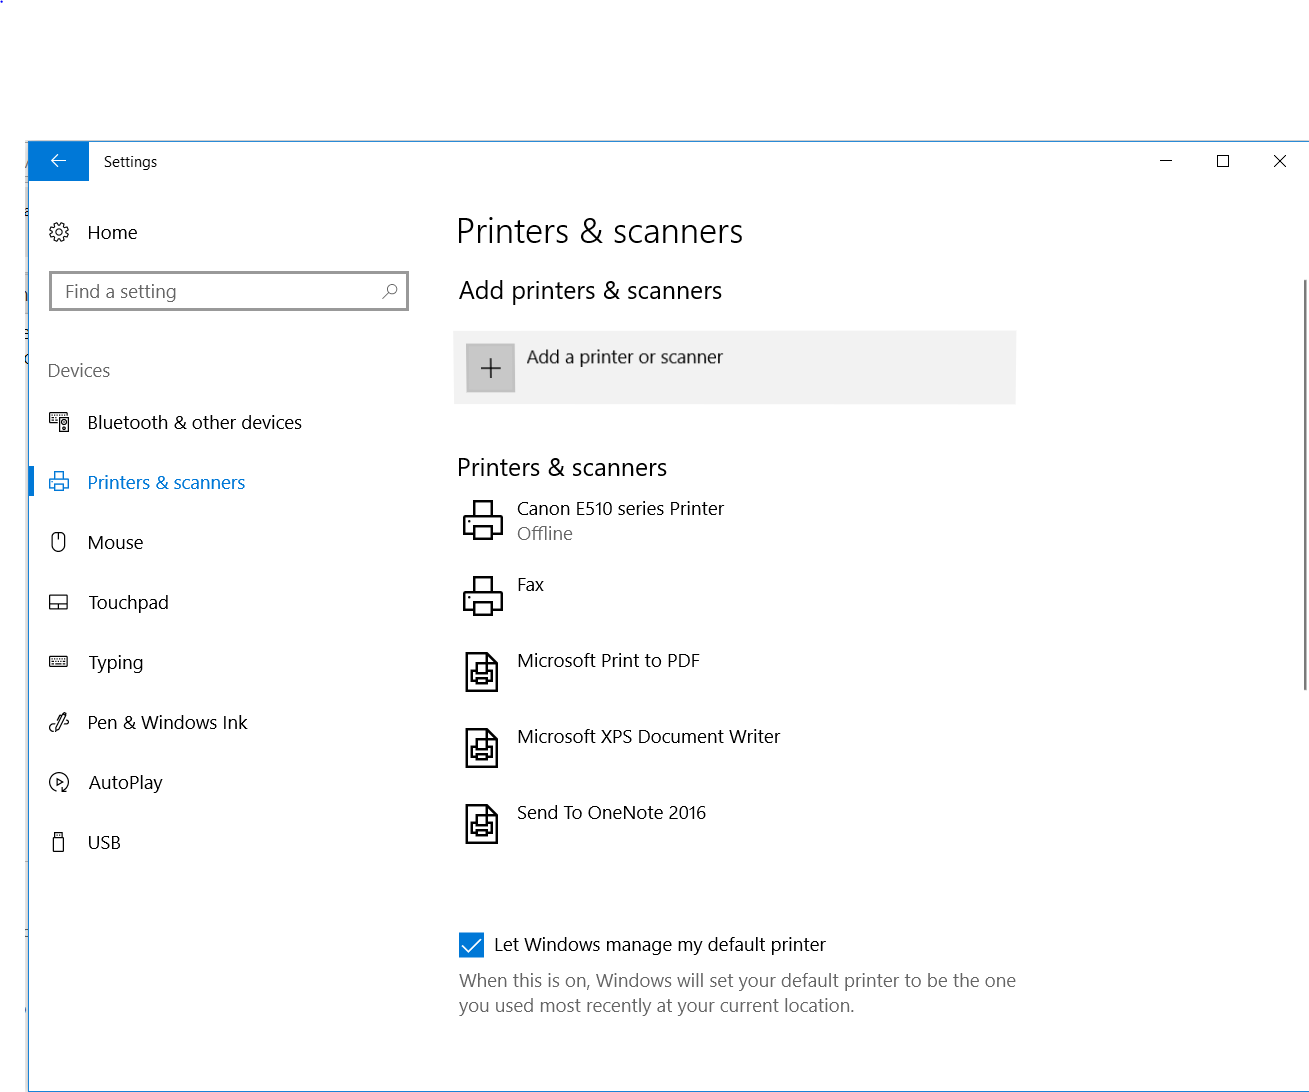This screenshot has width=1309, height=1092.
Task: Click the Canon E510 printer icon
Action: [483, 520]
